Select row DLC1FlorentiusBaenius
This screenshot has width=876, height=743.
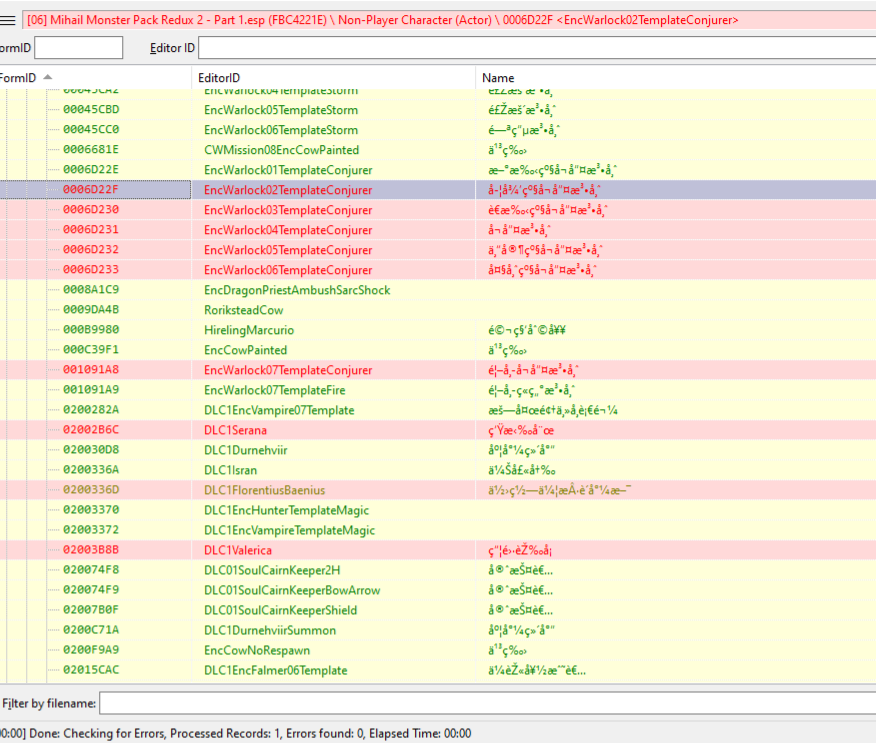438,490
